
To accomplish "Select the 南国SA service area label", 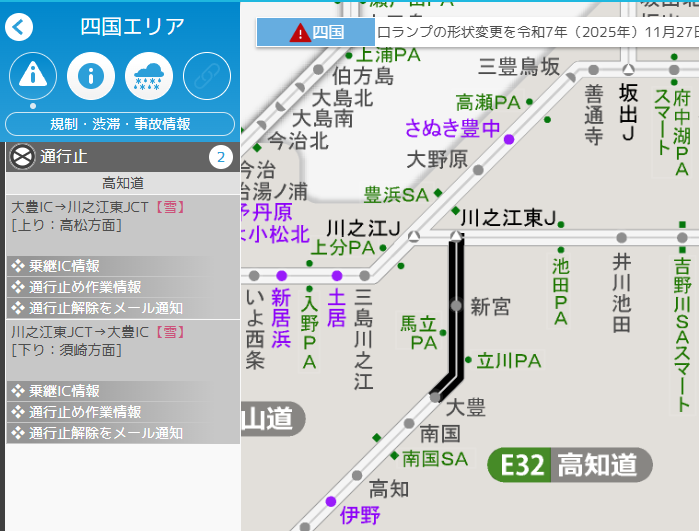I will coord(435,459).
